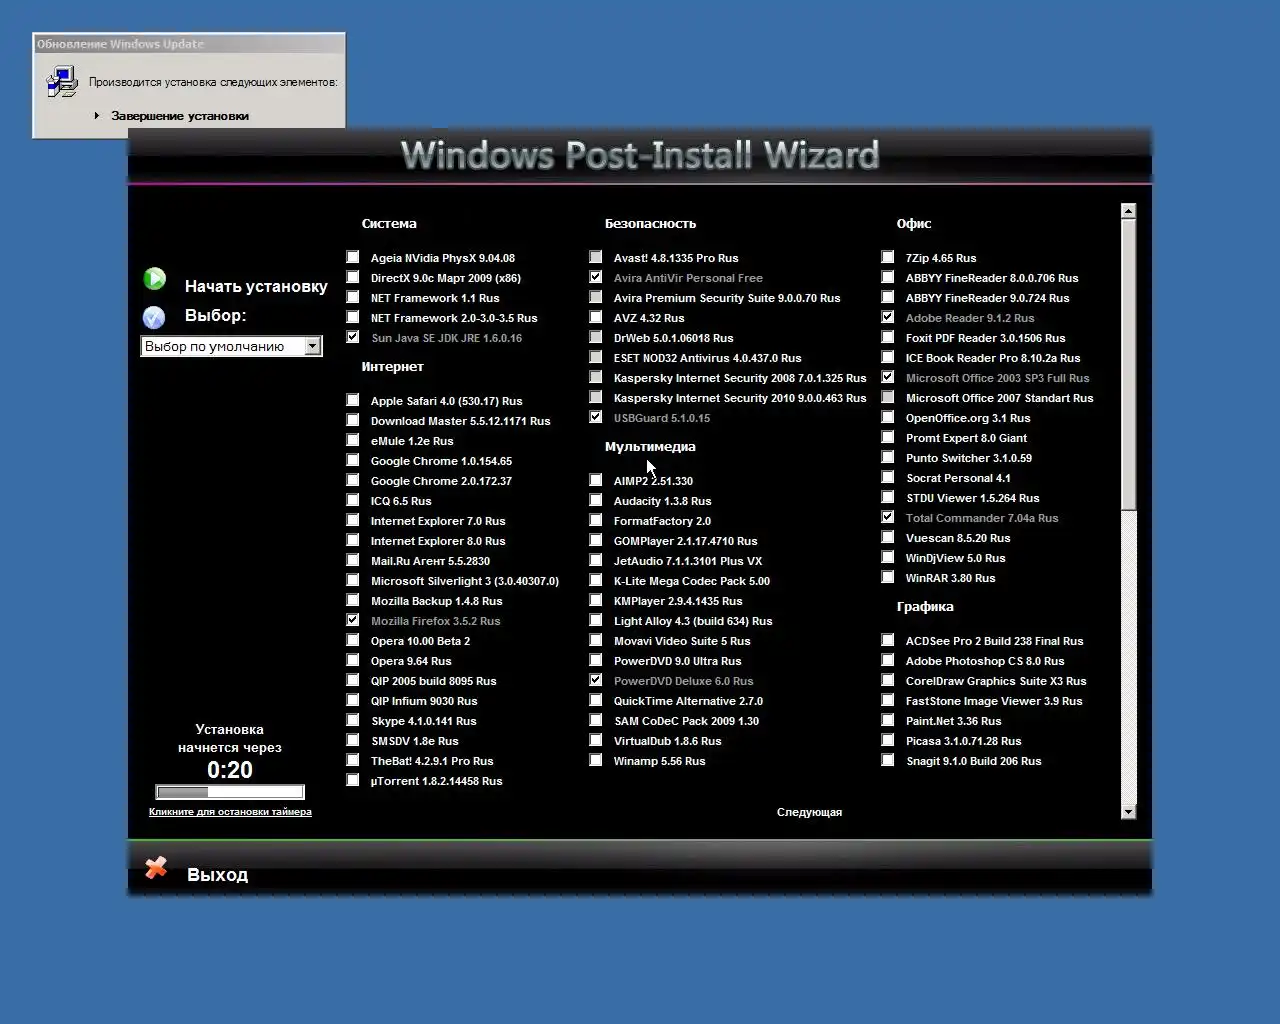Click the Безопасность category heading
Screen dimensions: 1280x1024
coord(650,224)
